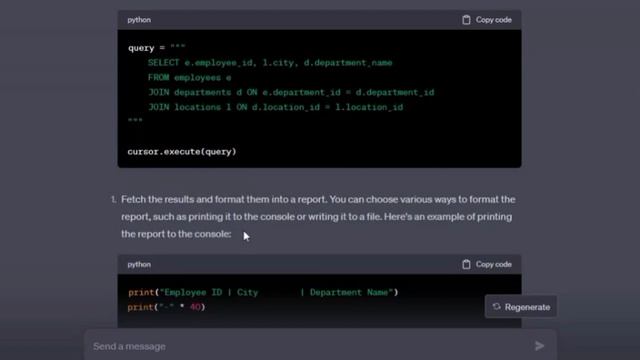
Task: Click the Regenerate button
Action: coord(521,307)
